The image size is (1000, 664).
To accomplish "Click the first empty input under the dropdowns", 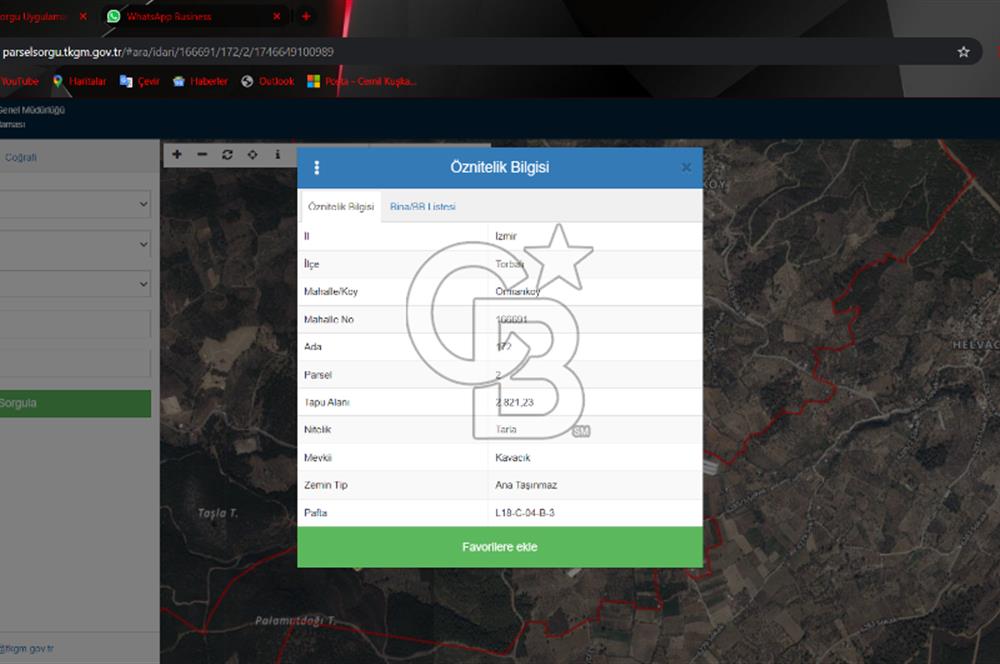I will point(75,323).
